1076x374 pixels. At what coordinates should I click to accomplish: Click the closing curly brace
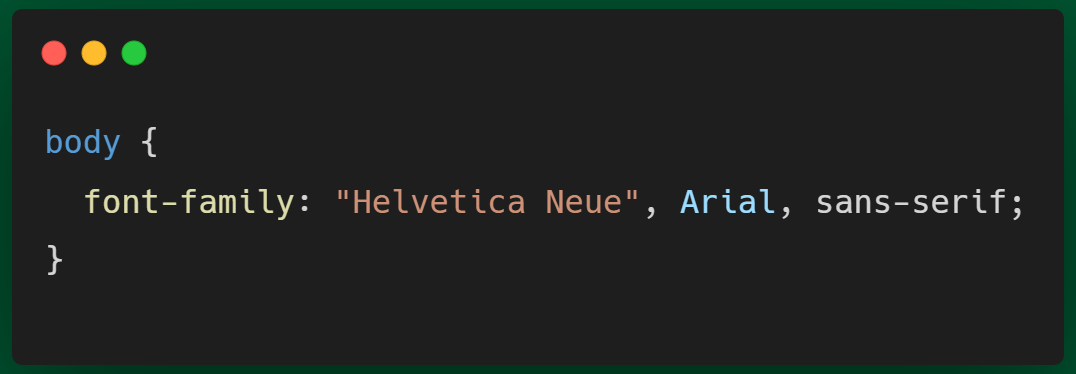point(54,261)
